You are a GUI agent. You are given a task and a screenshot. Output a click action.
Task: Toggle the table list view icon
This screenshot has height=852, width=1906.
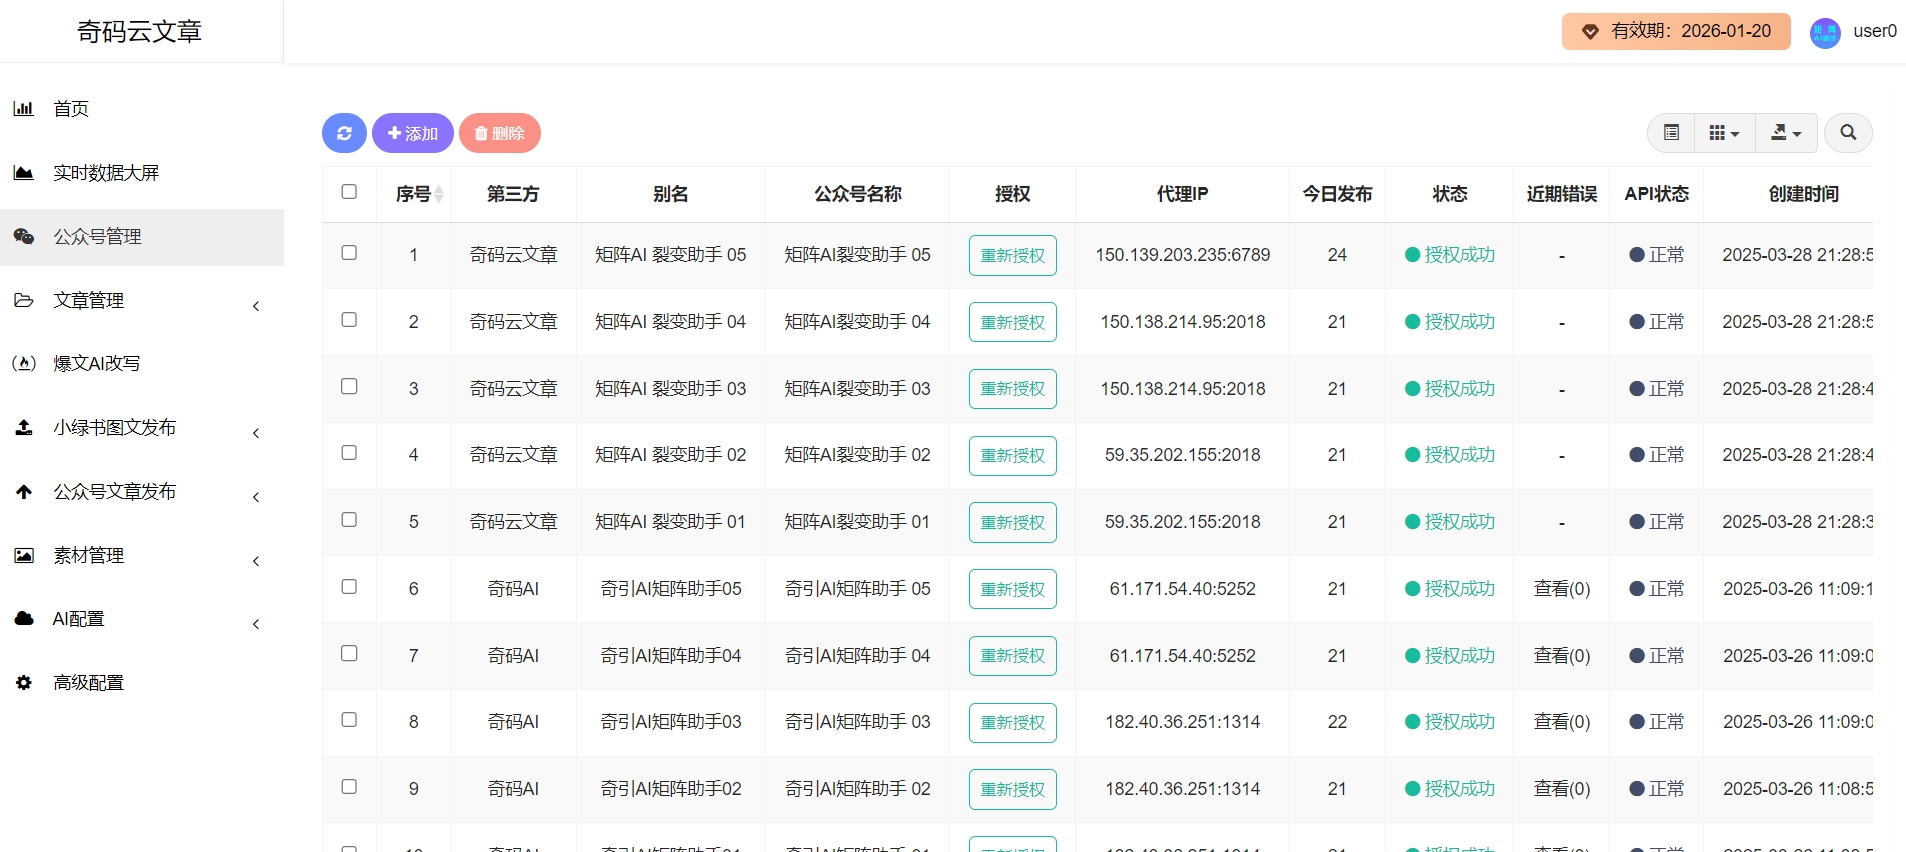click(x=1671, y=133)
